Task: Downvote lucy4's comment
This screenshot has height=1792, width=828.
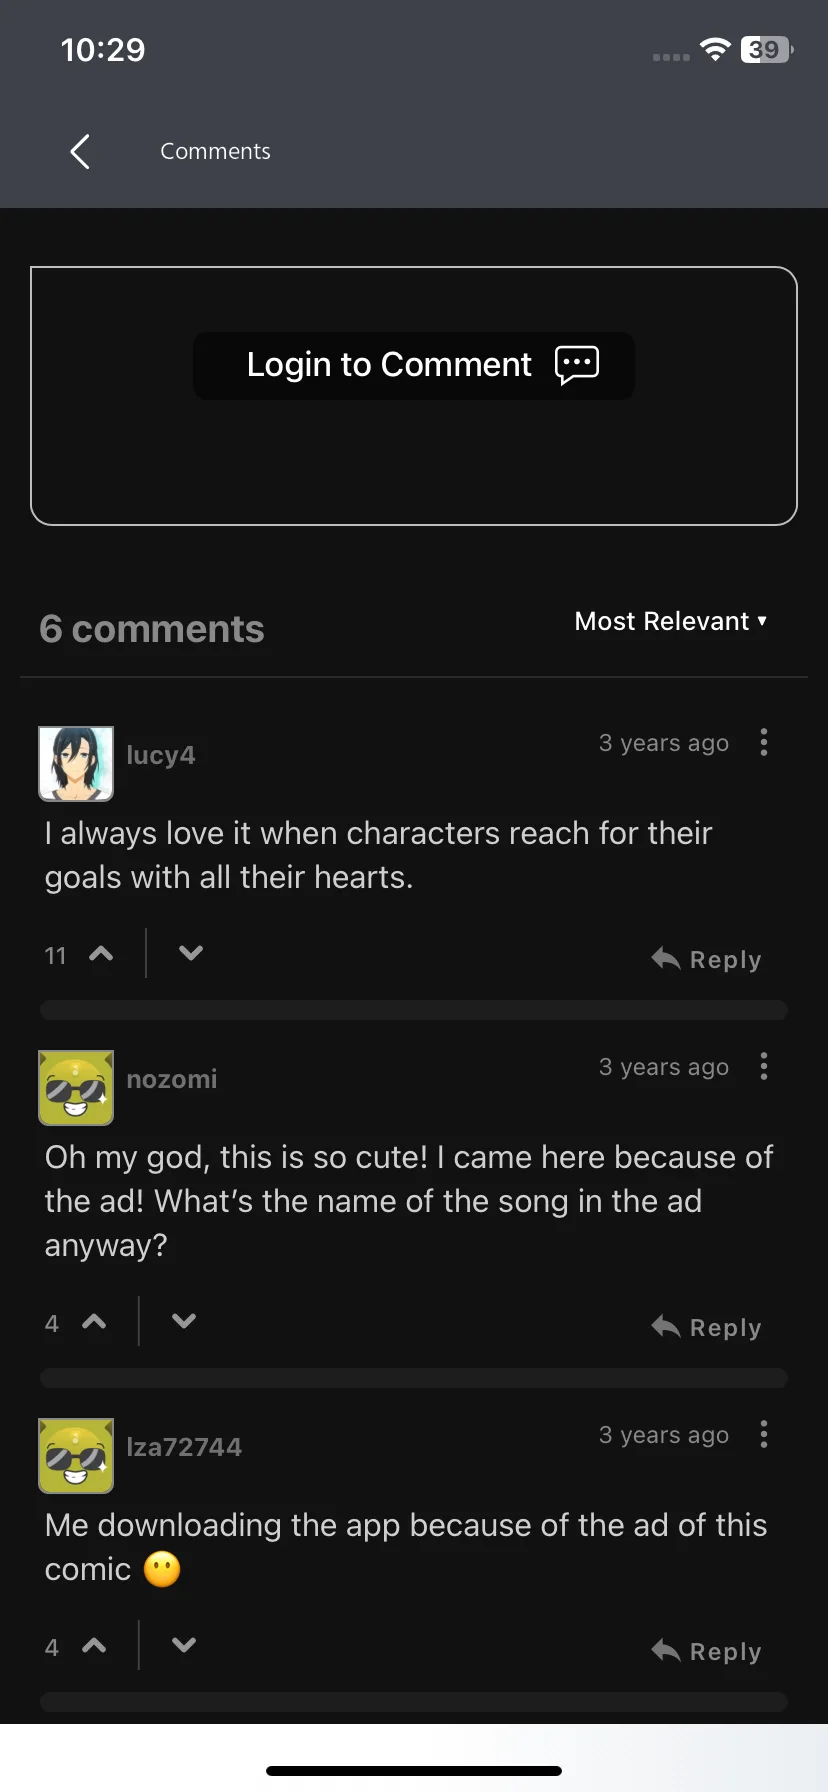Action: tap(190, 953)
